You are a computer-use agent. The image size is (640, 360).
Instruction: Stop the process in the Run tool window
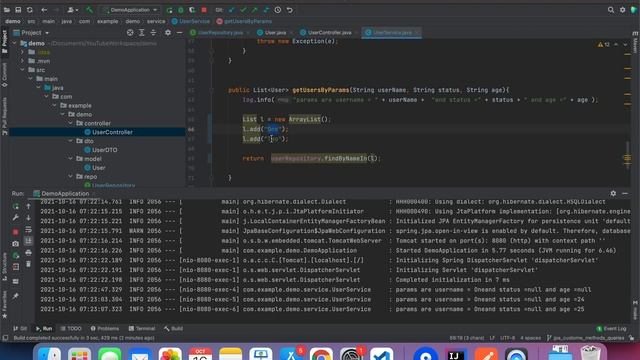pyautogui.click(x=16, y=232)
